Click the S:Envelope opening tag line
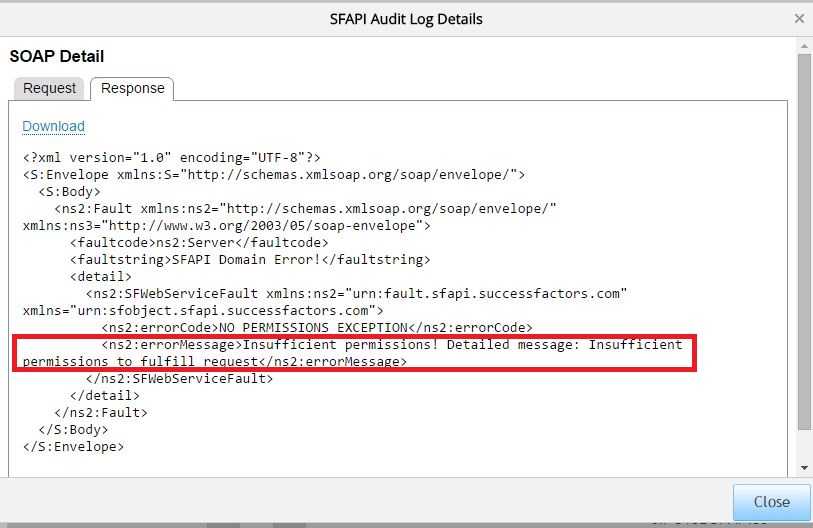The width and height of the screenshot is (813, 528). click(x=274, y=174)
